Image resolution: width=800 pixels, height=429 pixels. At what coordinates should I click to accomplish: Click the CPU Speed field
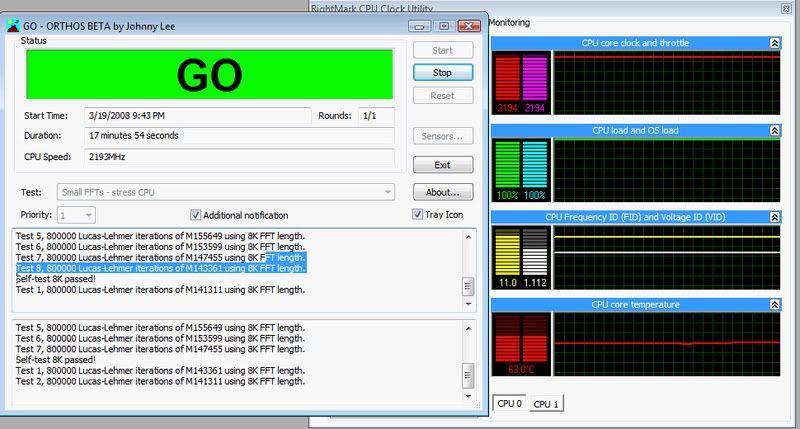coord(239,157)
